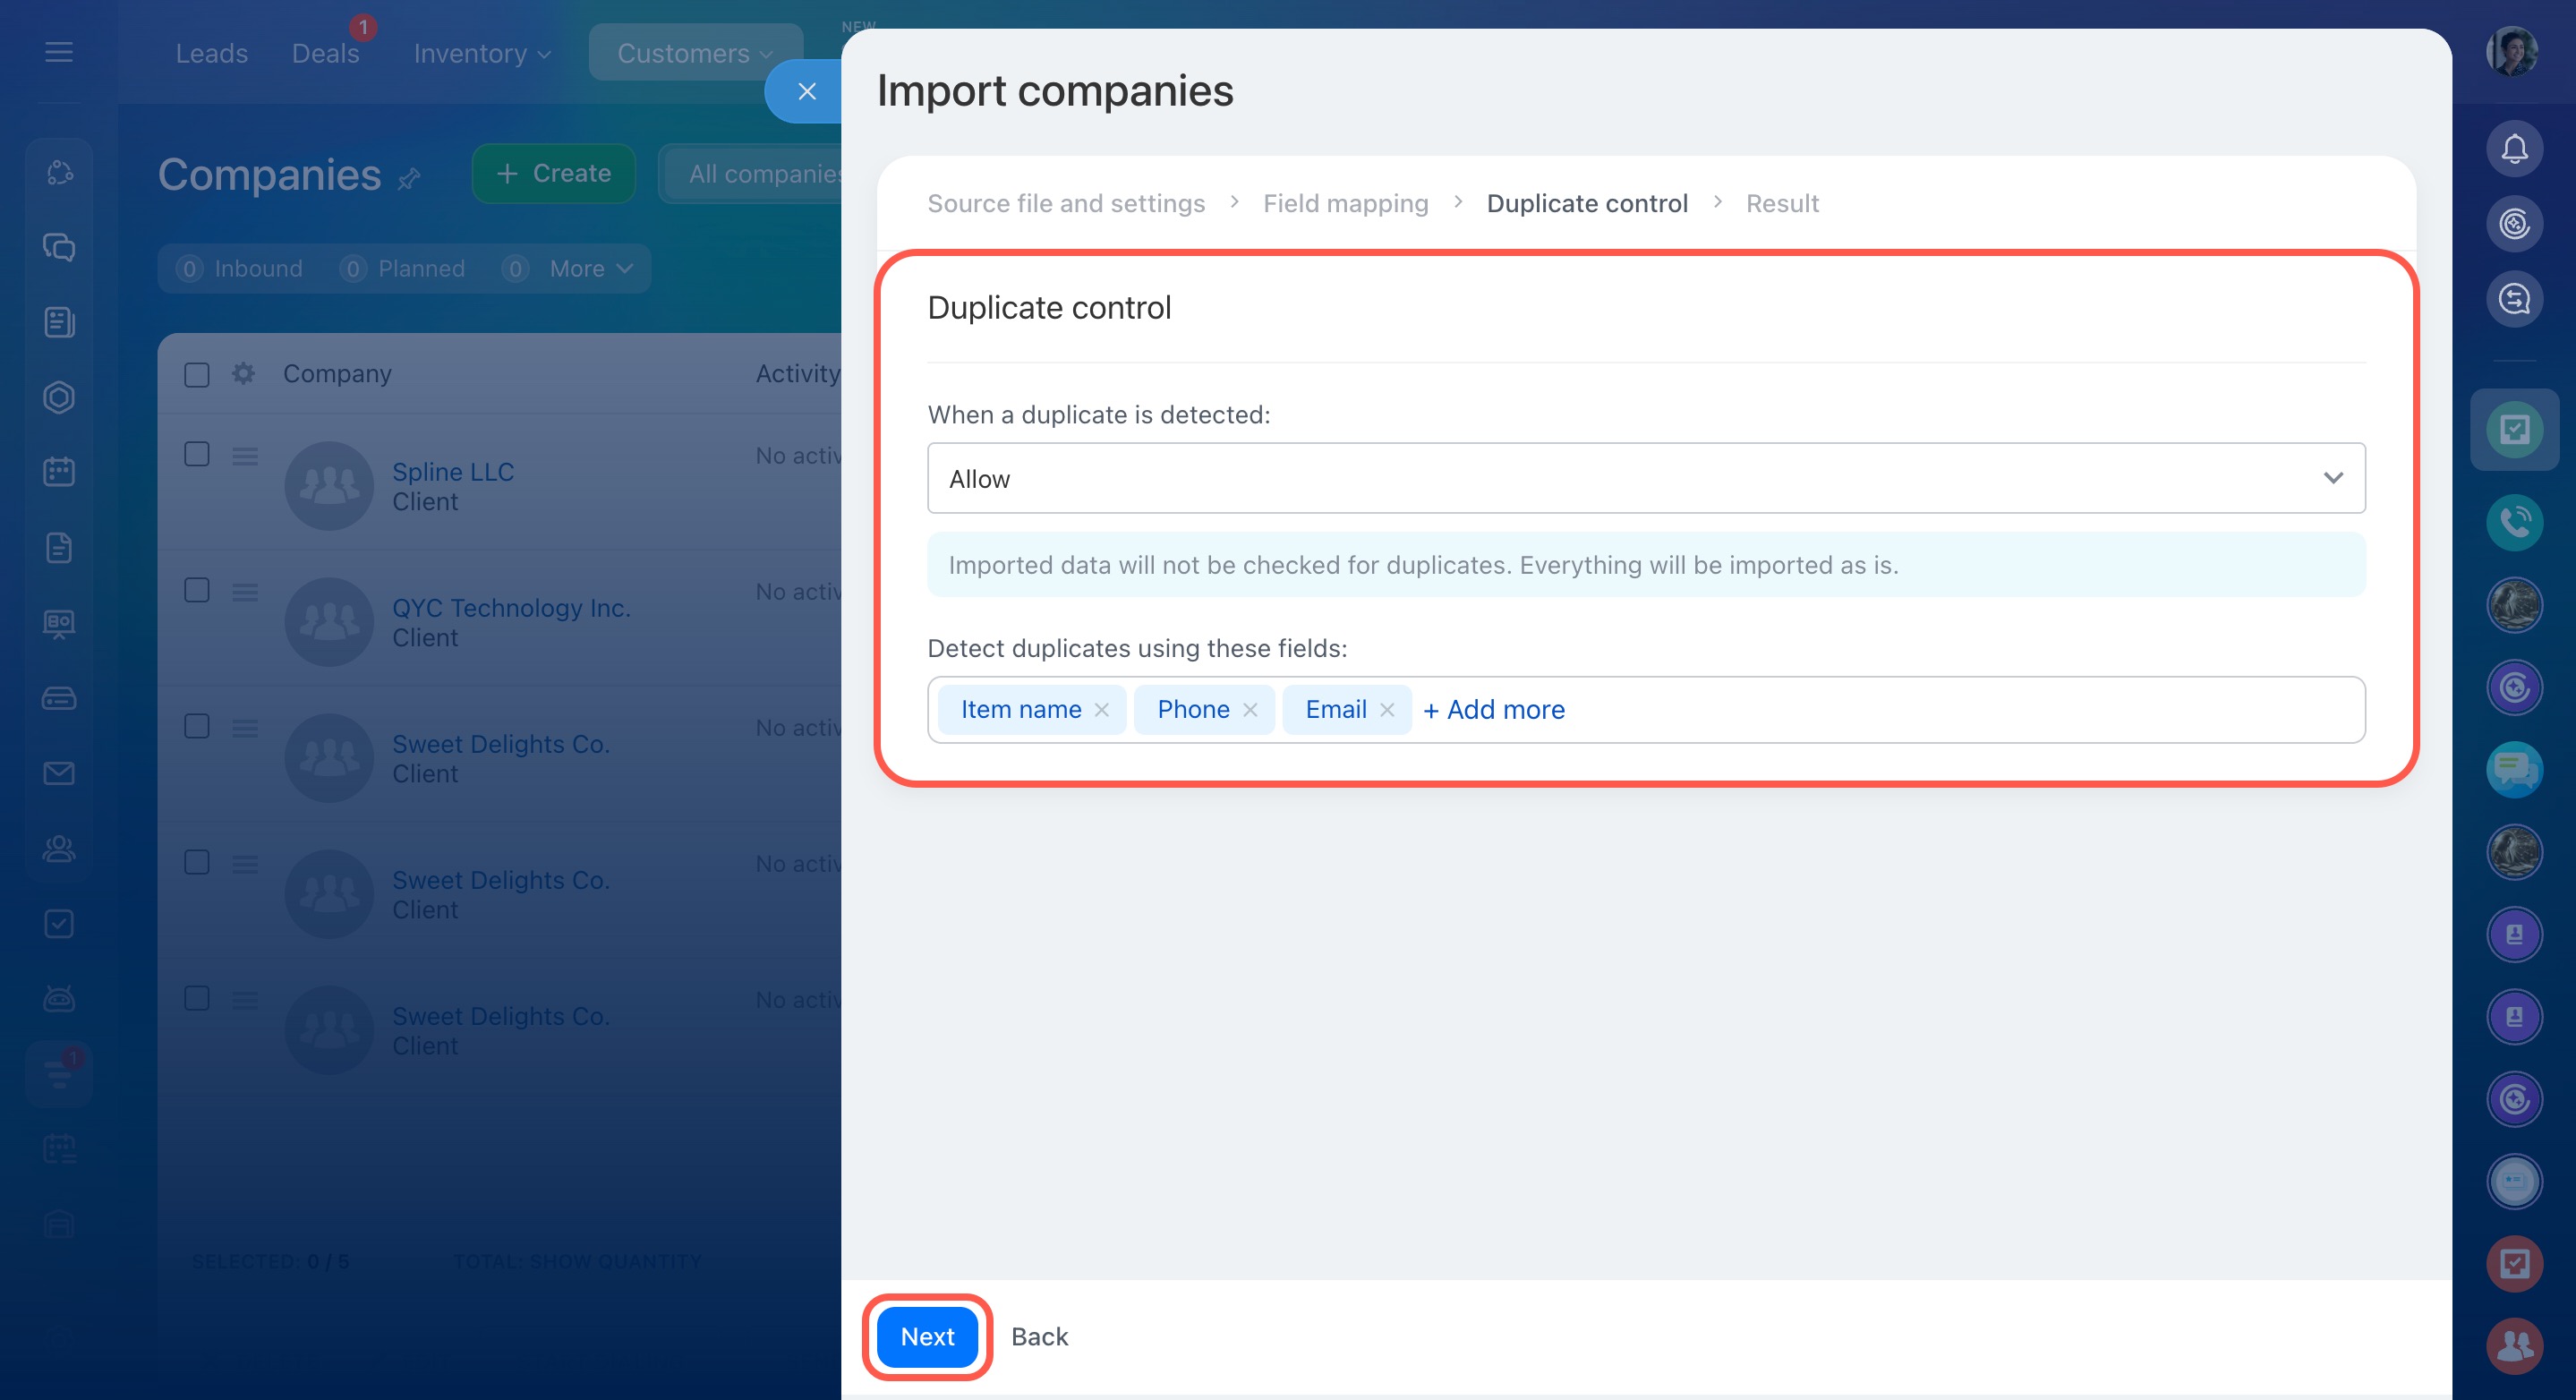Open the calendar icon in left sidebar
Screen dimensions: 2576x1400
(x=59, y=472)
